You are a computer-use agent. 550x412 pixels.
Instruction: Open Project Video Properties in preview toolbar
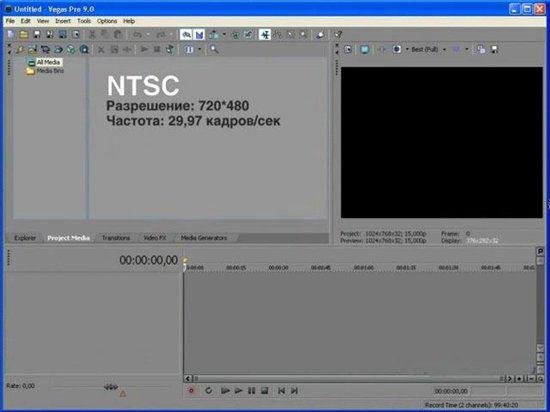point(348,49)
